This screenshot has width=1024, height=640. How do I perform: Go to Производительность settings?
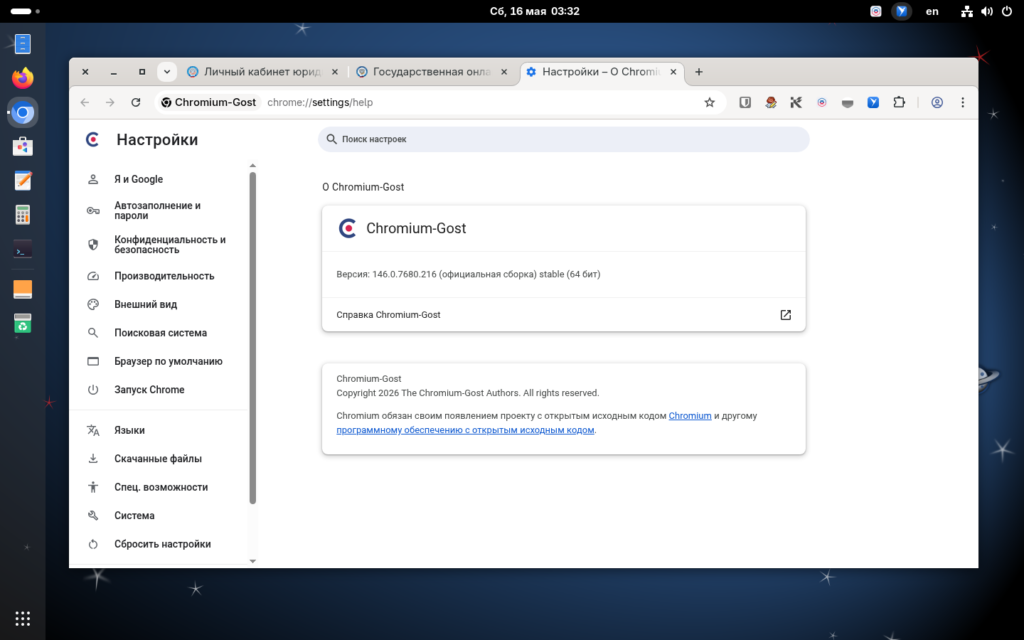pyautogui.click(x=160, y=276)
